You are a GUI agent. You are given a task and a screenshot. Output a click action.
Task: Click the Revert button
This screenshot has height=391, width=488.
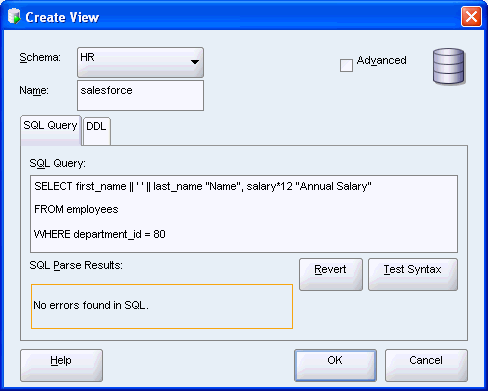click(x=331, y=274)
